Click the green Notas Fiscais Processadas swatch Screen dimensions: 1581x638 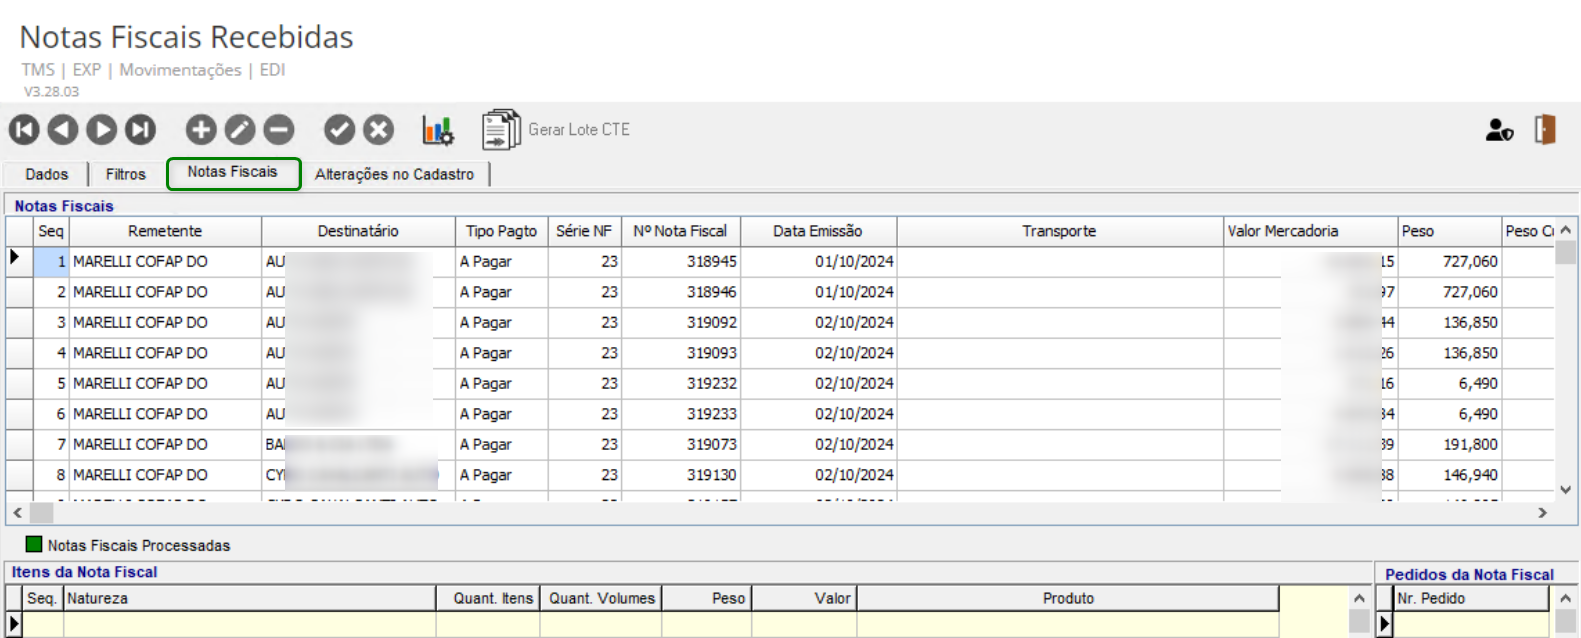pyautogui.click(x=34, y=545)
